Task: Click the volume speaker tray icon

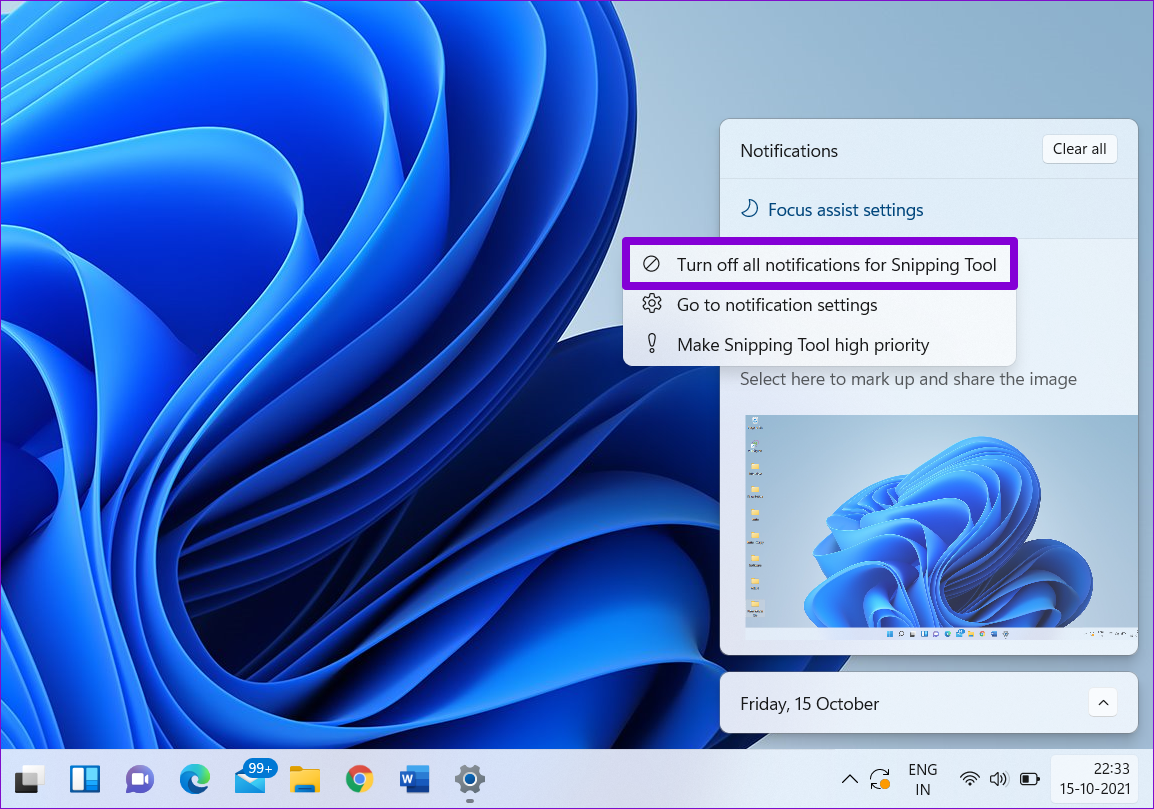Action: point(998,779)
